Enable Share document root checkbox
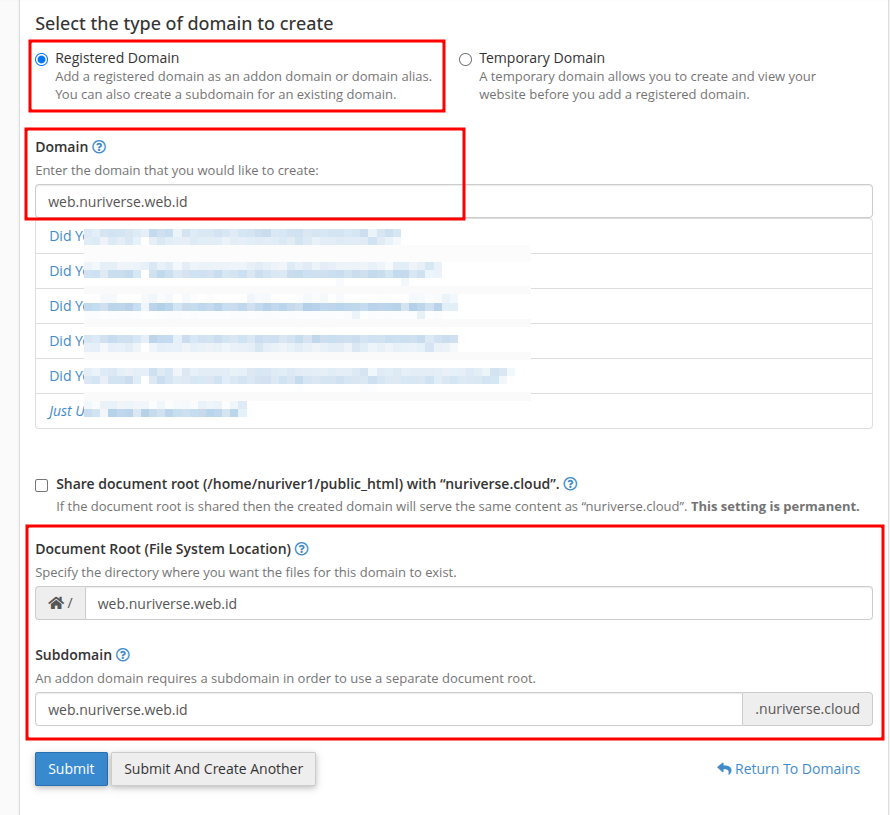 click(x=42, y=485)
